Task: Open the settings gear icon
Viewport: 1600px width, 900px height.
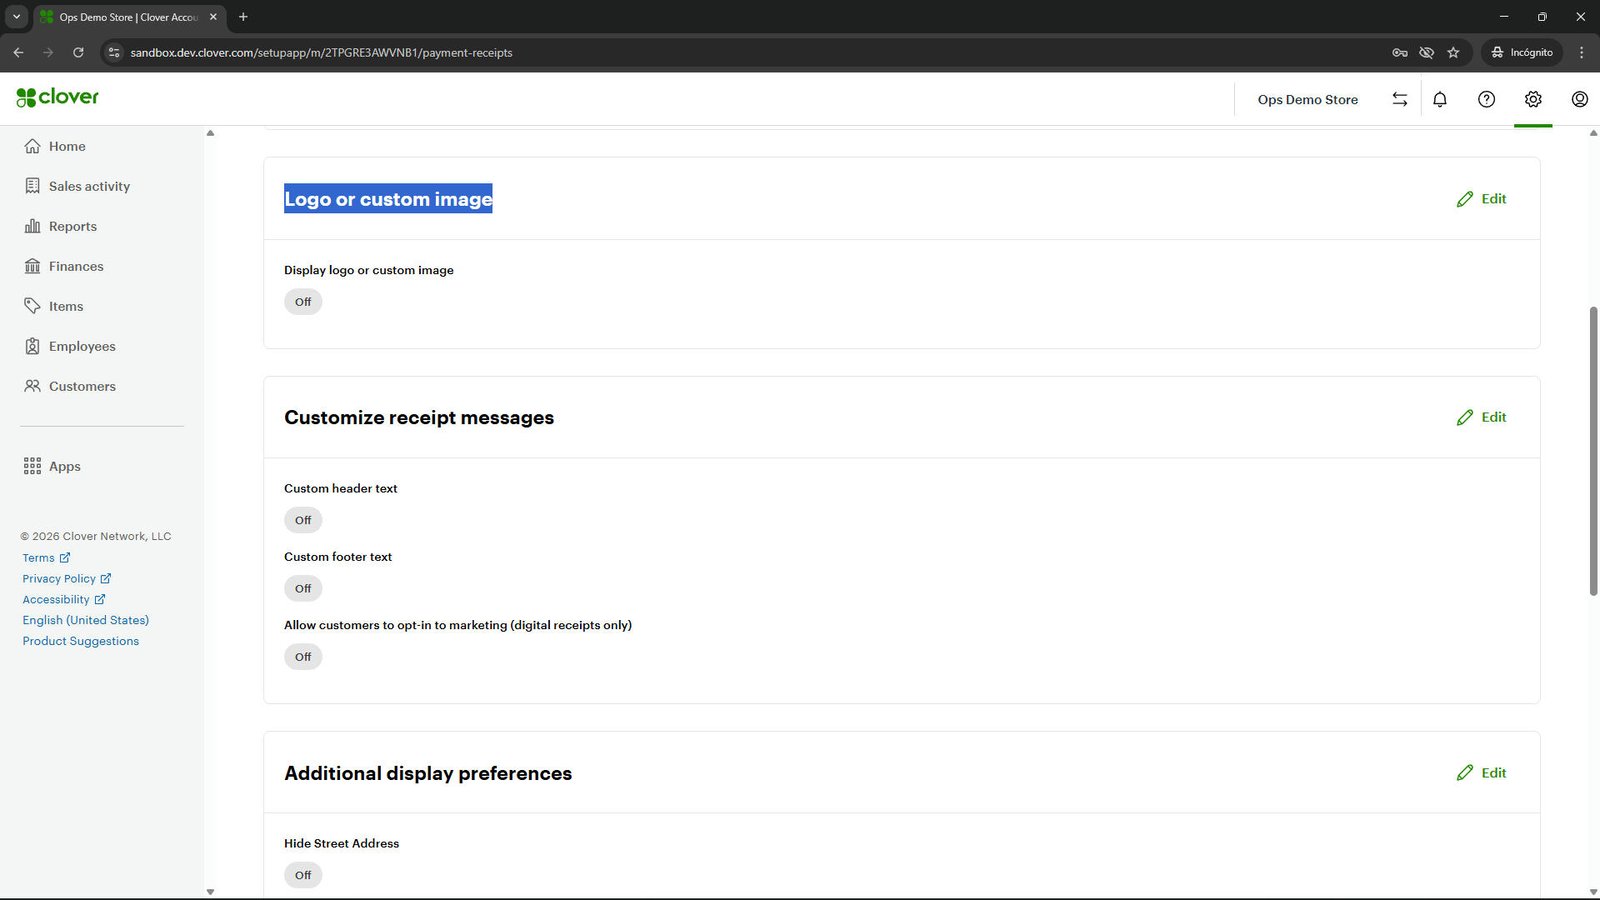Action: pos(1533,99)
